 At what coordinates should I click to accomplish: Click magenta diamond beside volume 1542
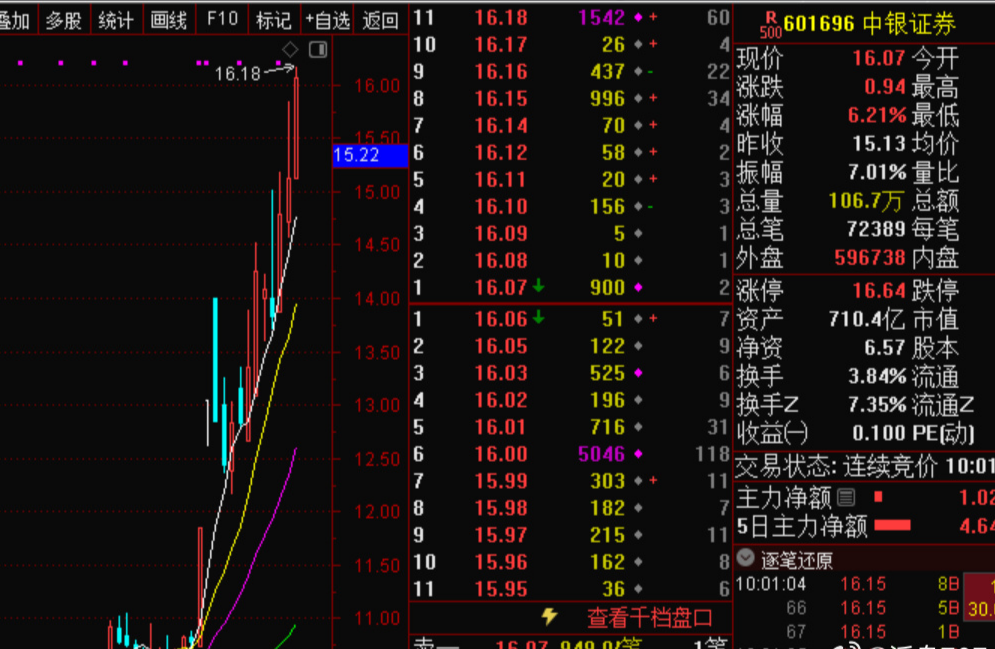tap(638, 18)
